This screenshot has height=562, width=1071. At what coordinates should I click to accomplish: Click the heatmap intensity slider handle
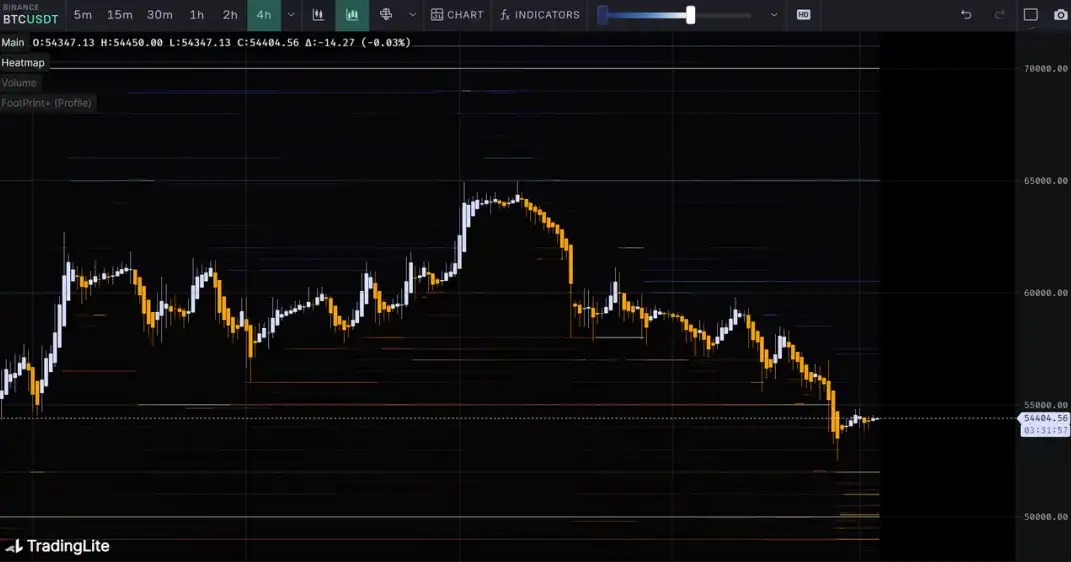pos(690,15)
